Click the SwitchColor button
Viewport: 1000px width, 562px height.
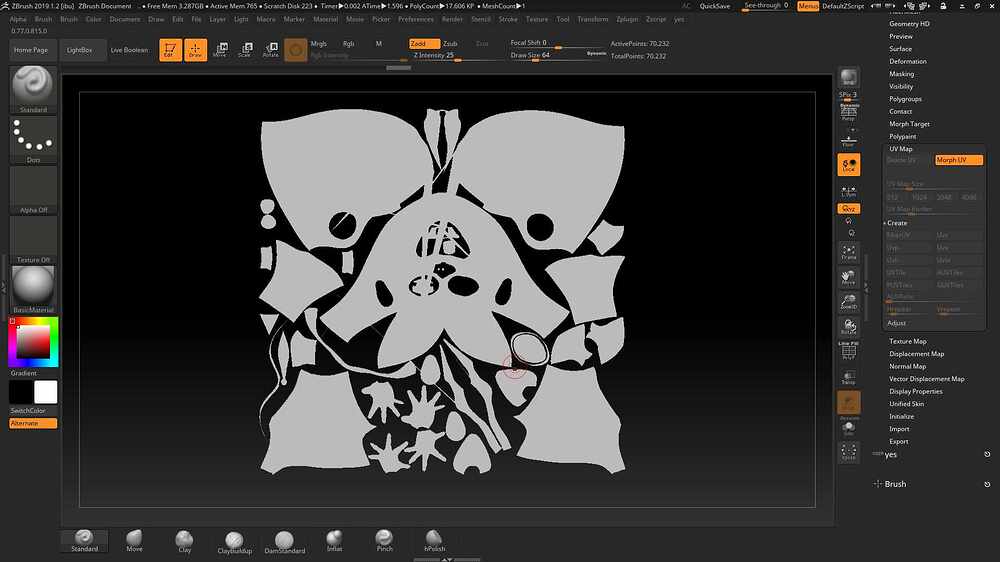(33, 411)
